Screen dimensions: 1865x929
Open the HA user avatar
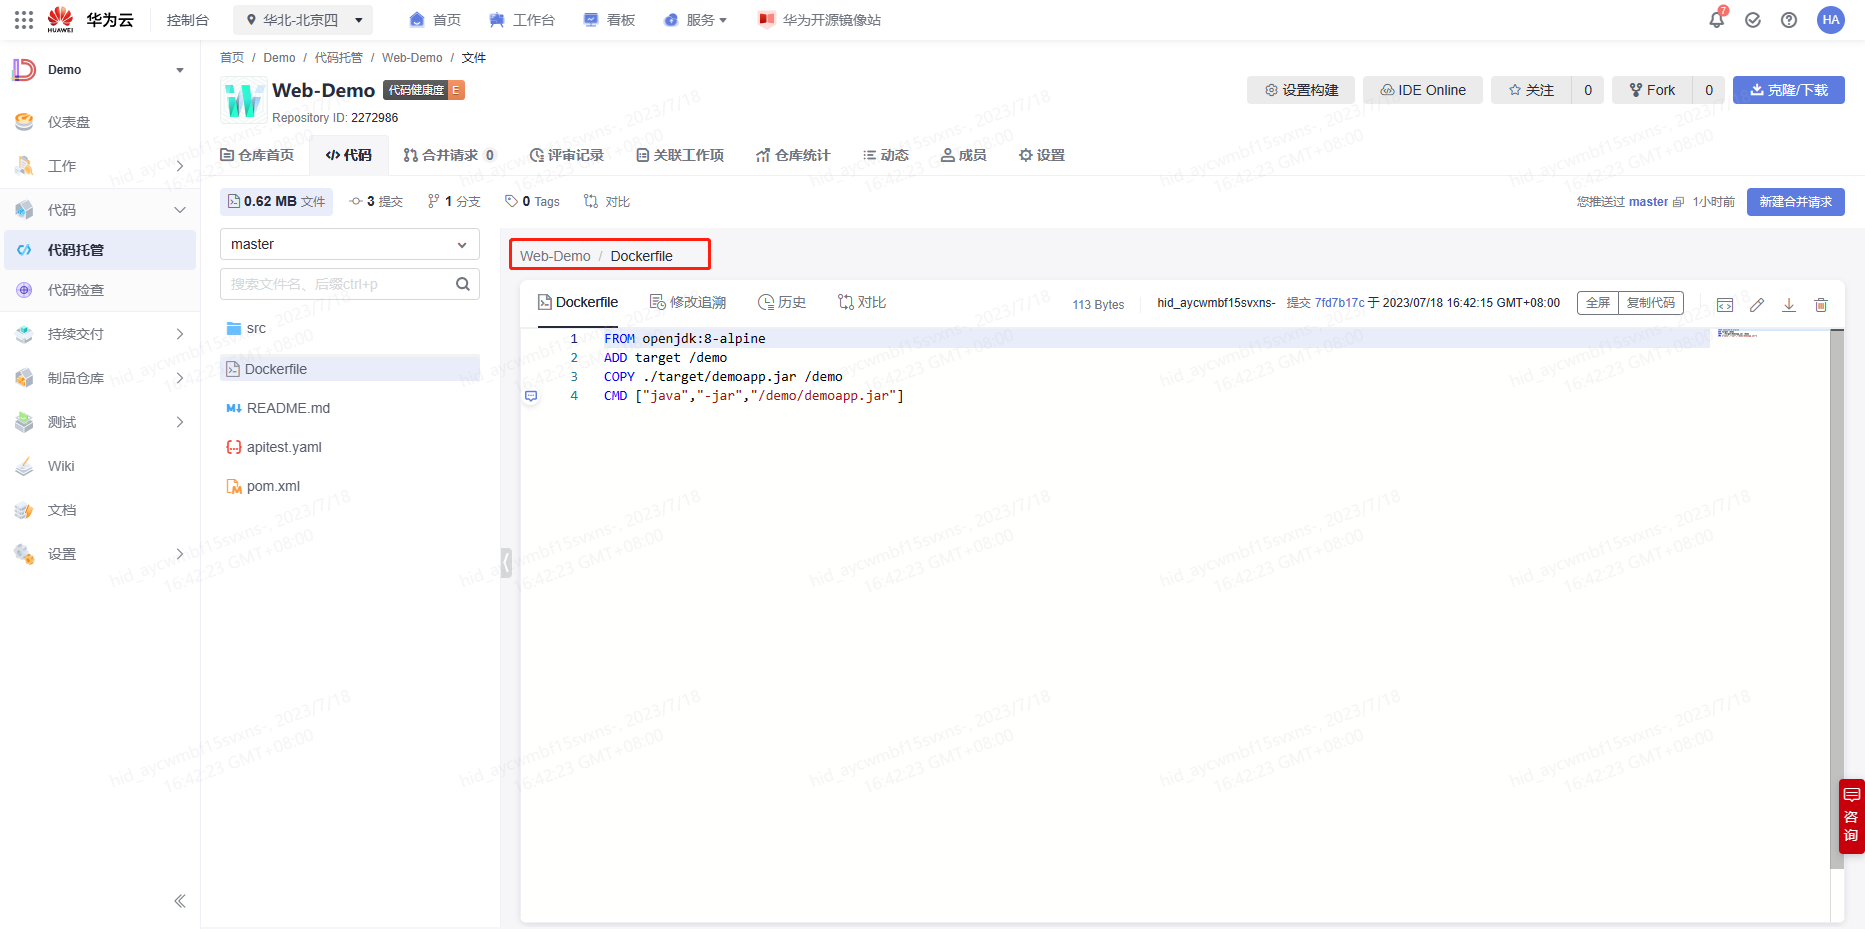pyautogui.click(x=1831, y=20)
